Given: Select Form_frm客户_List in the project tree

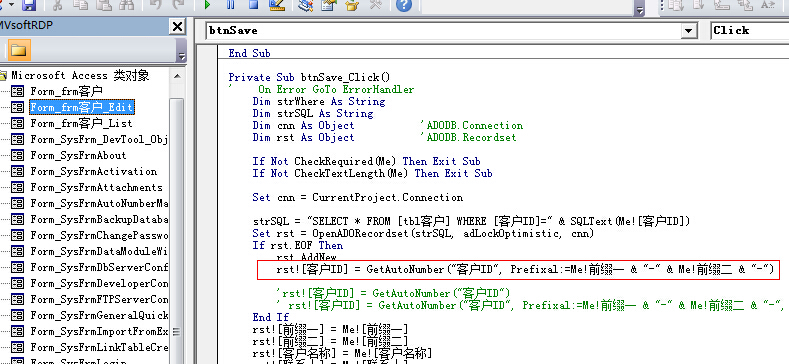Looking at the screenshot, I should tap(82, 123).
